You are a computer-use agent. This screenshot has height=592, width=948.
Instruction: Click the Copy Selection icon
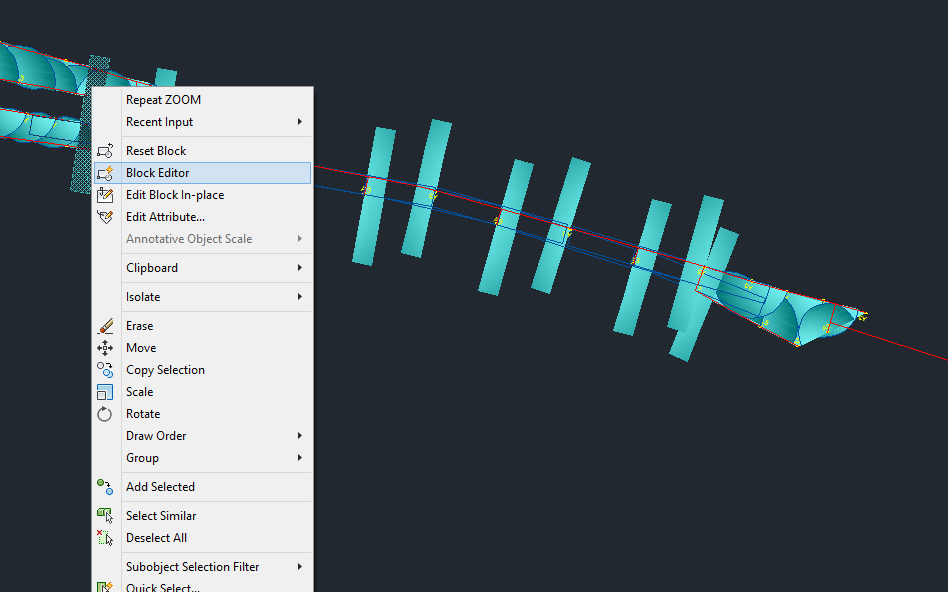click(x=105, y=370)
